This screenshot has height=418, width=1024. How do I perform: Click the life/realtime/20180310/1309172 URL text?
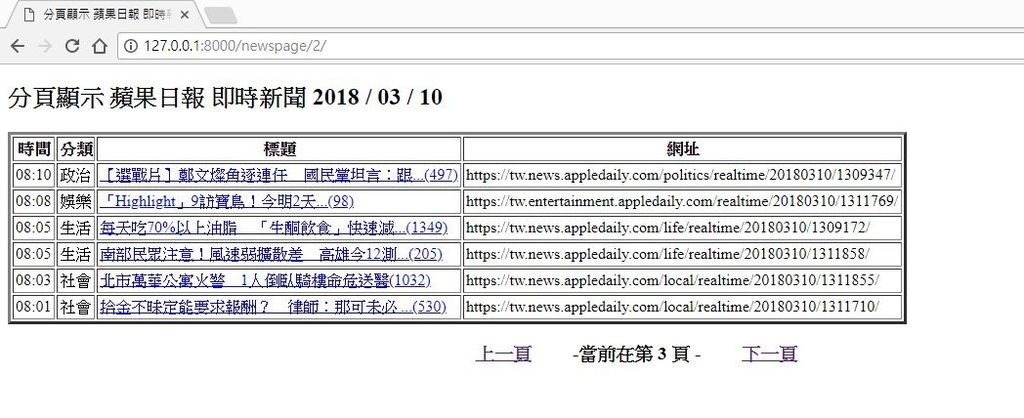[668, 227]
